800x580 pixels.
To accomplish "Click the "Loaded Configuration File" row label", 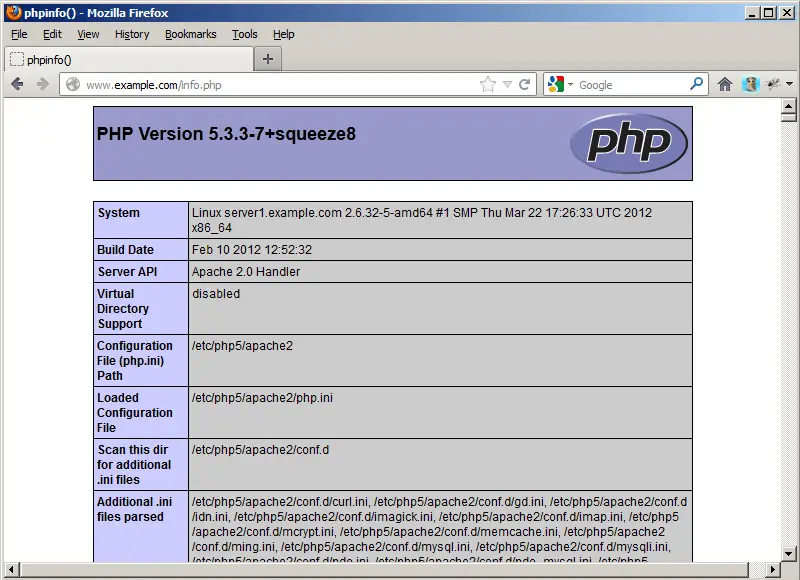I will pos(135,413).
